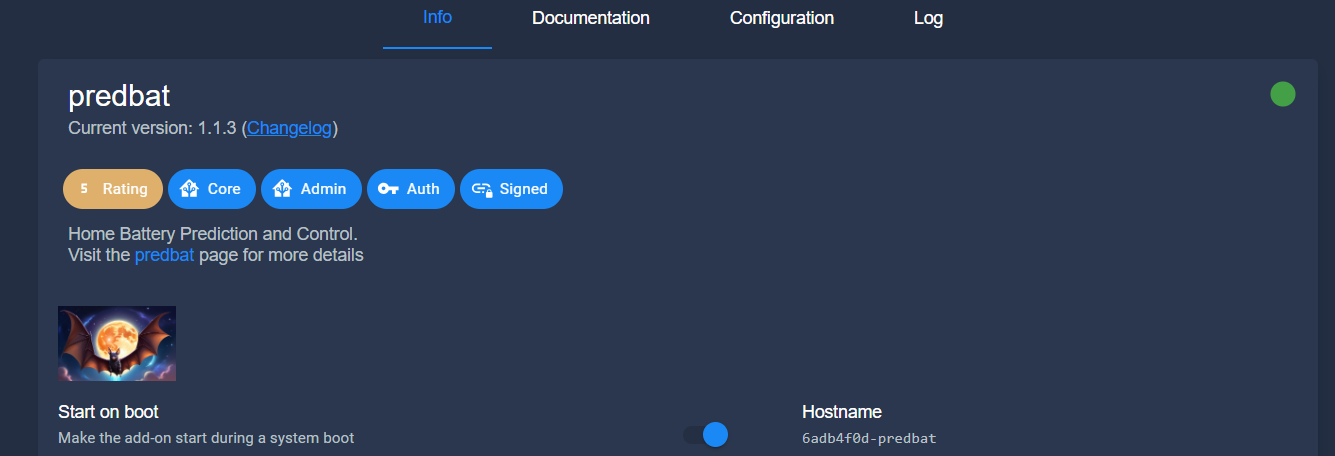This screenshot has height=456, width=1335.
Task: Click the Rating 5 badge
Action: [x=113, y=189]
